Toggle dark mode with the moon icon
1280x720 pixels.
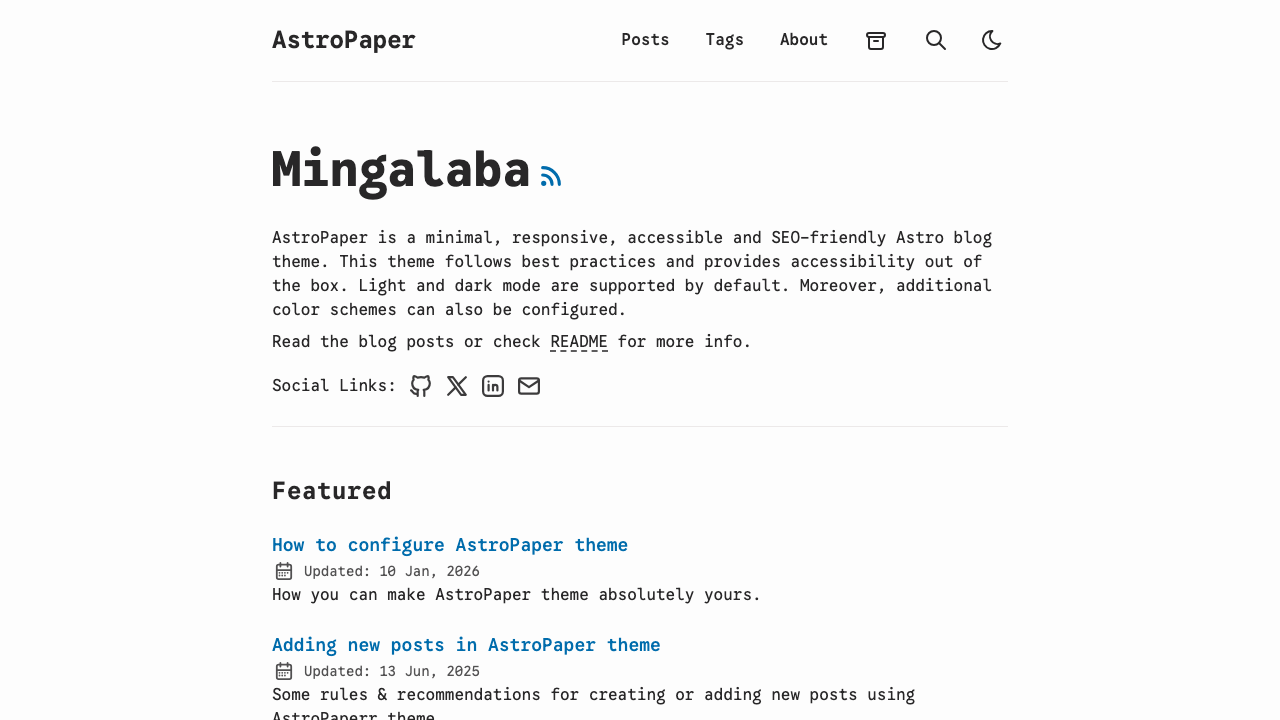989,40
